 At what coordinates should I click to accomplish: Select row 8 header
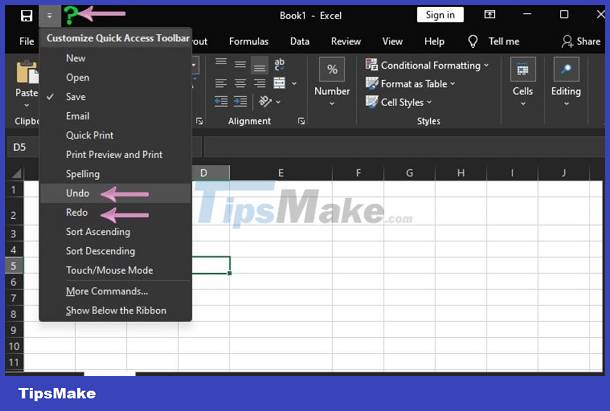click(x=14, y=314)
